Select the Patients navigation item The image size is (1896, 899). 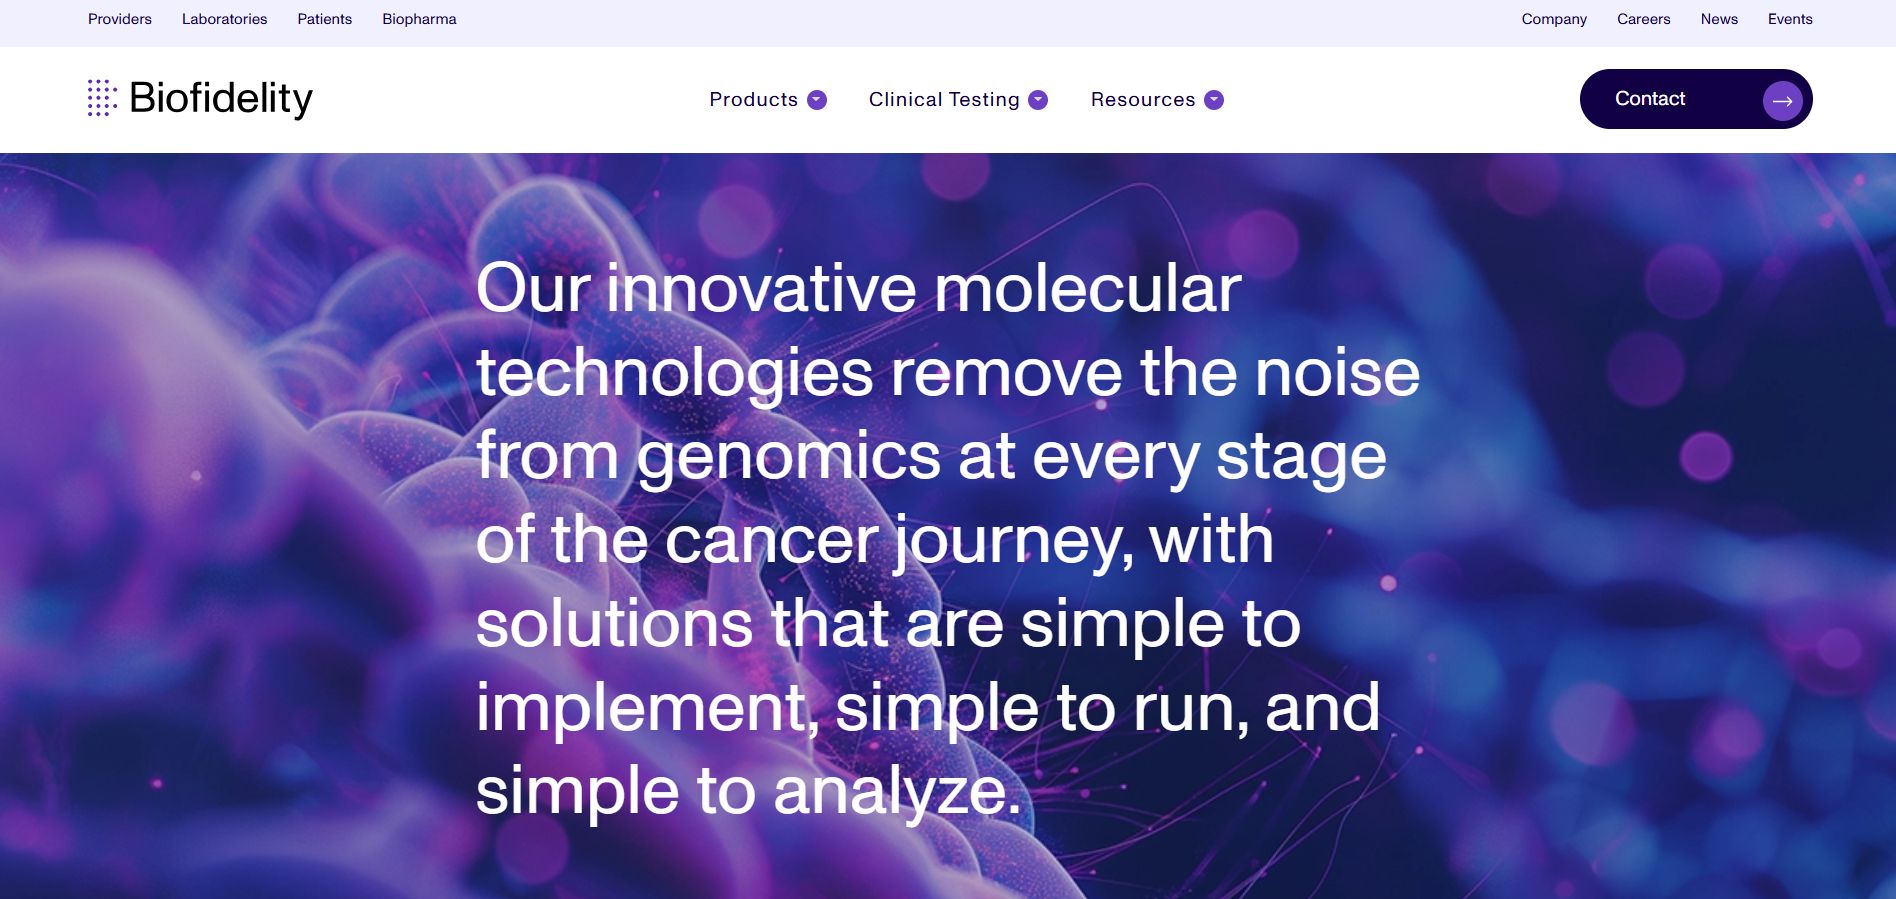coord(324,19)
